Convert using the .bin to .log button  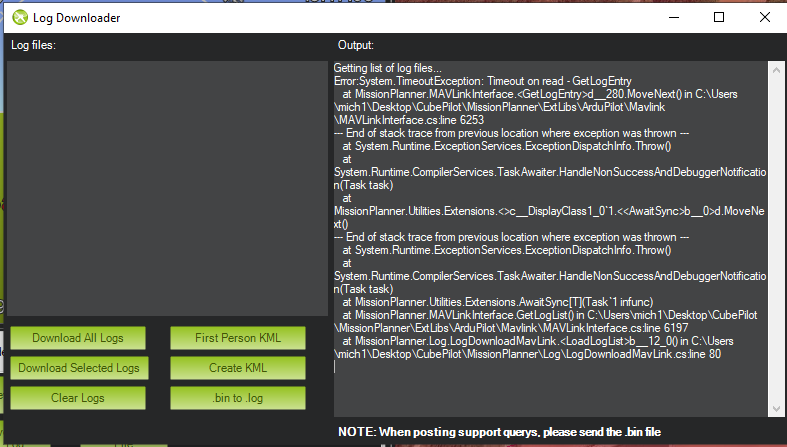tap(237, 398)
